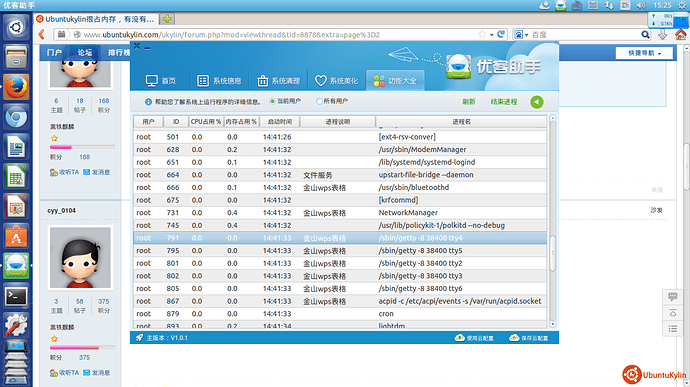Switch to the 系统信息 tab

click(219, 81)
